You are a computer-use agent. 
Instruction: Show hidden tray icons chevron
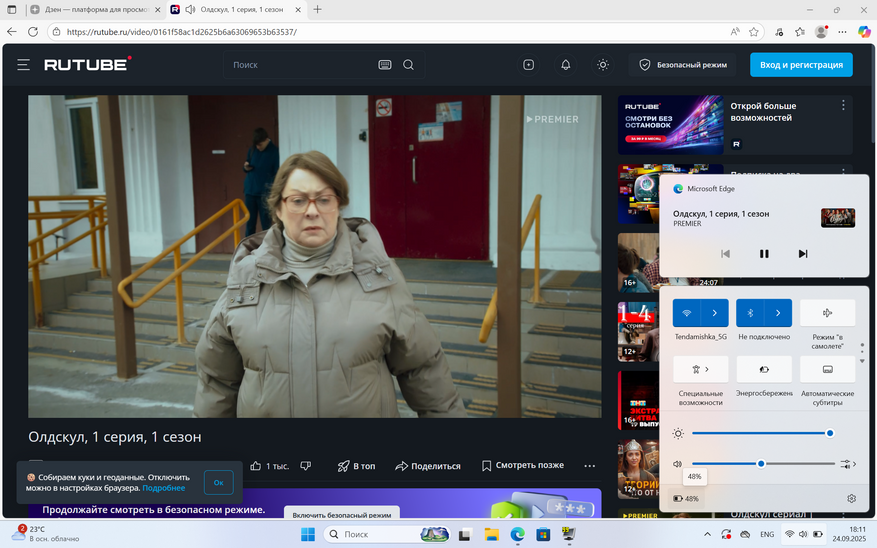[x=707, y=535]
